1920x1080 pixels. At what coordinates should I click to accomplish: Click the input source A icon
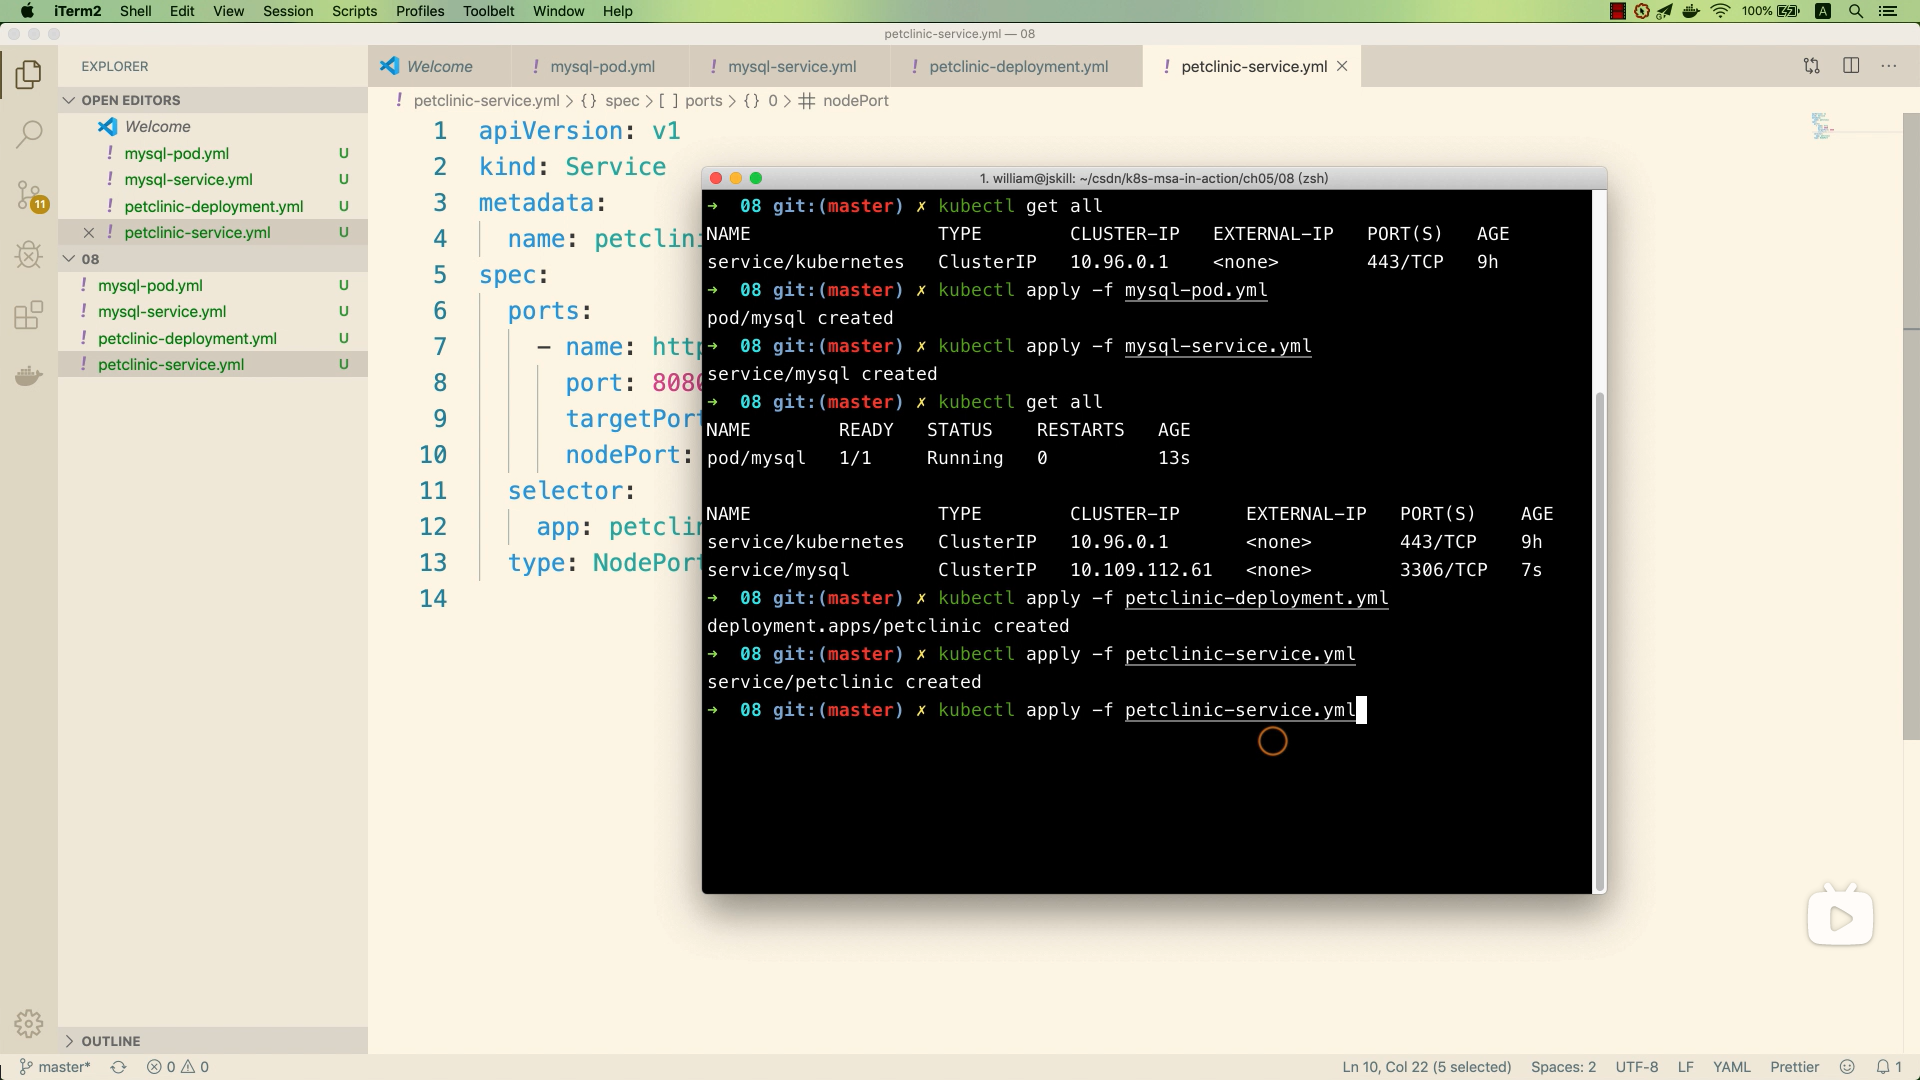(x=1823, y=11)
